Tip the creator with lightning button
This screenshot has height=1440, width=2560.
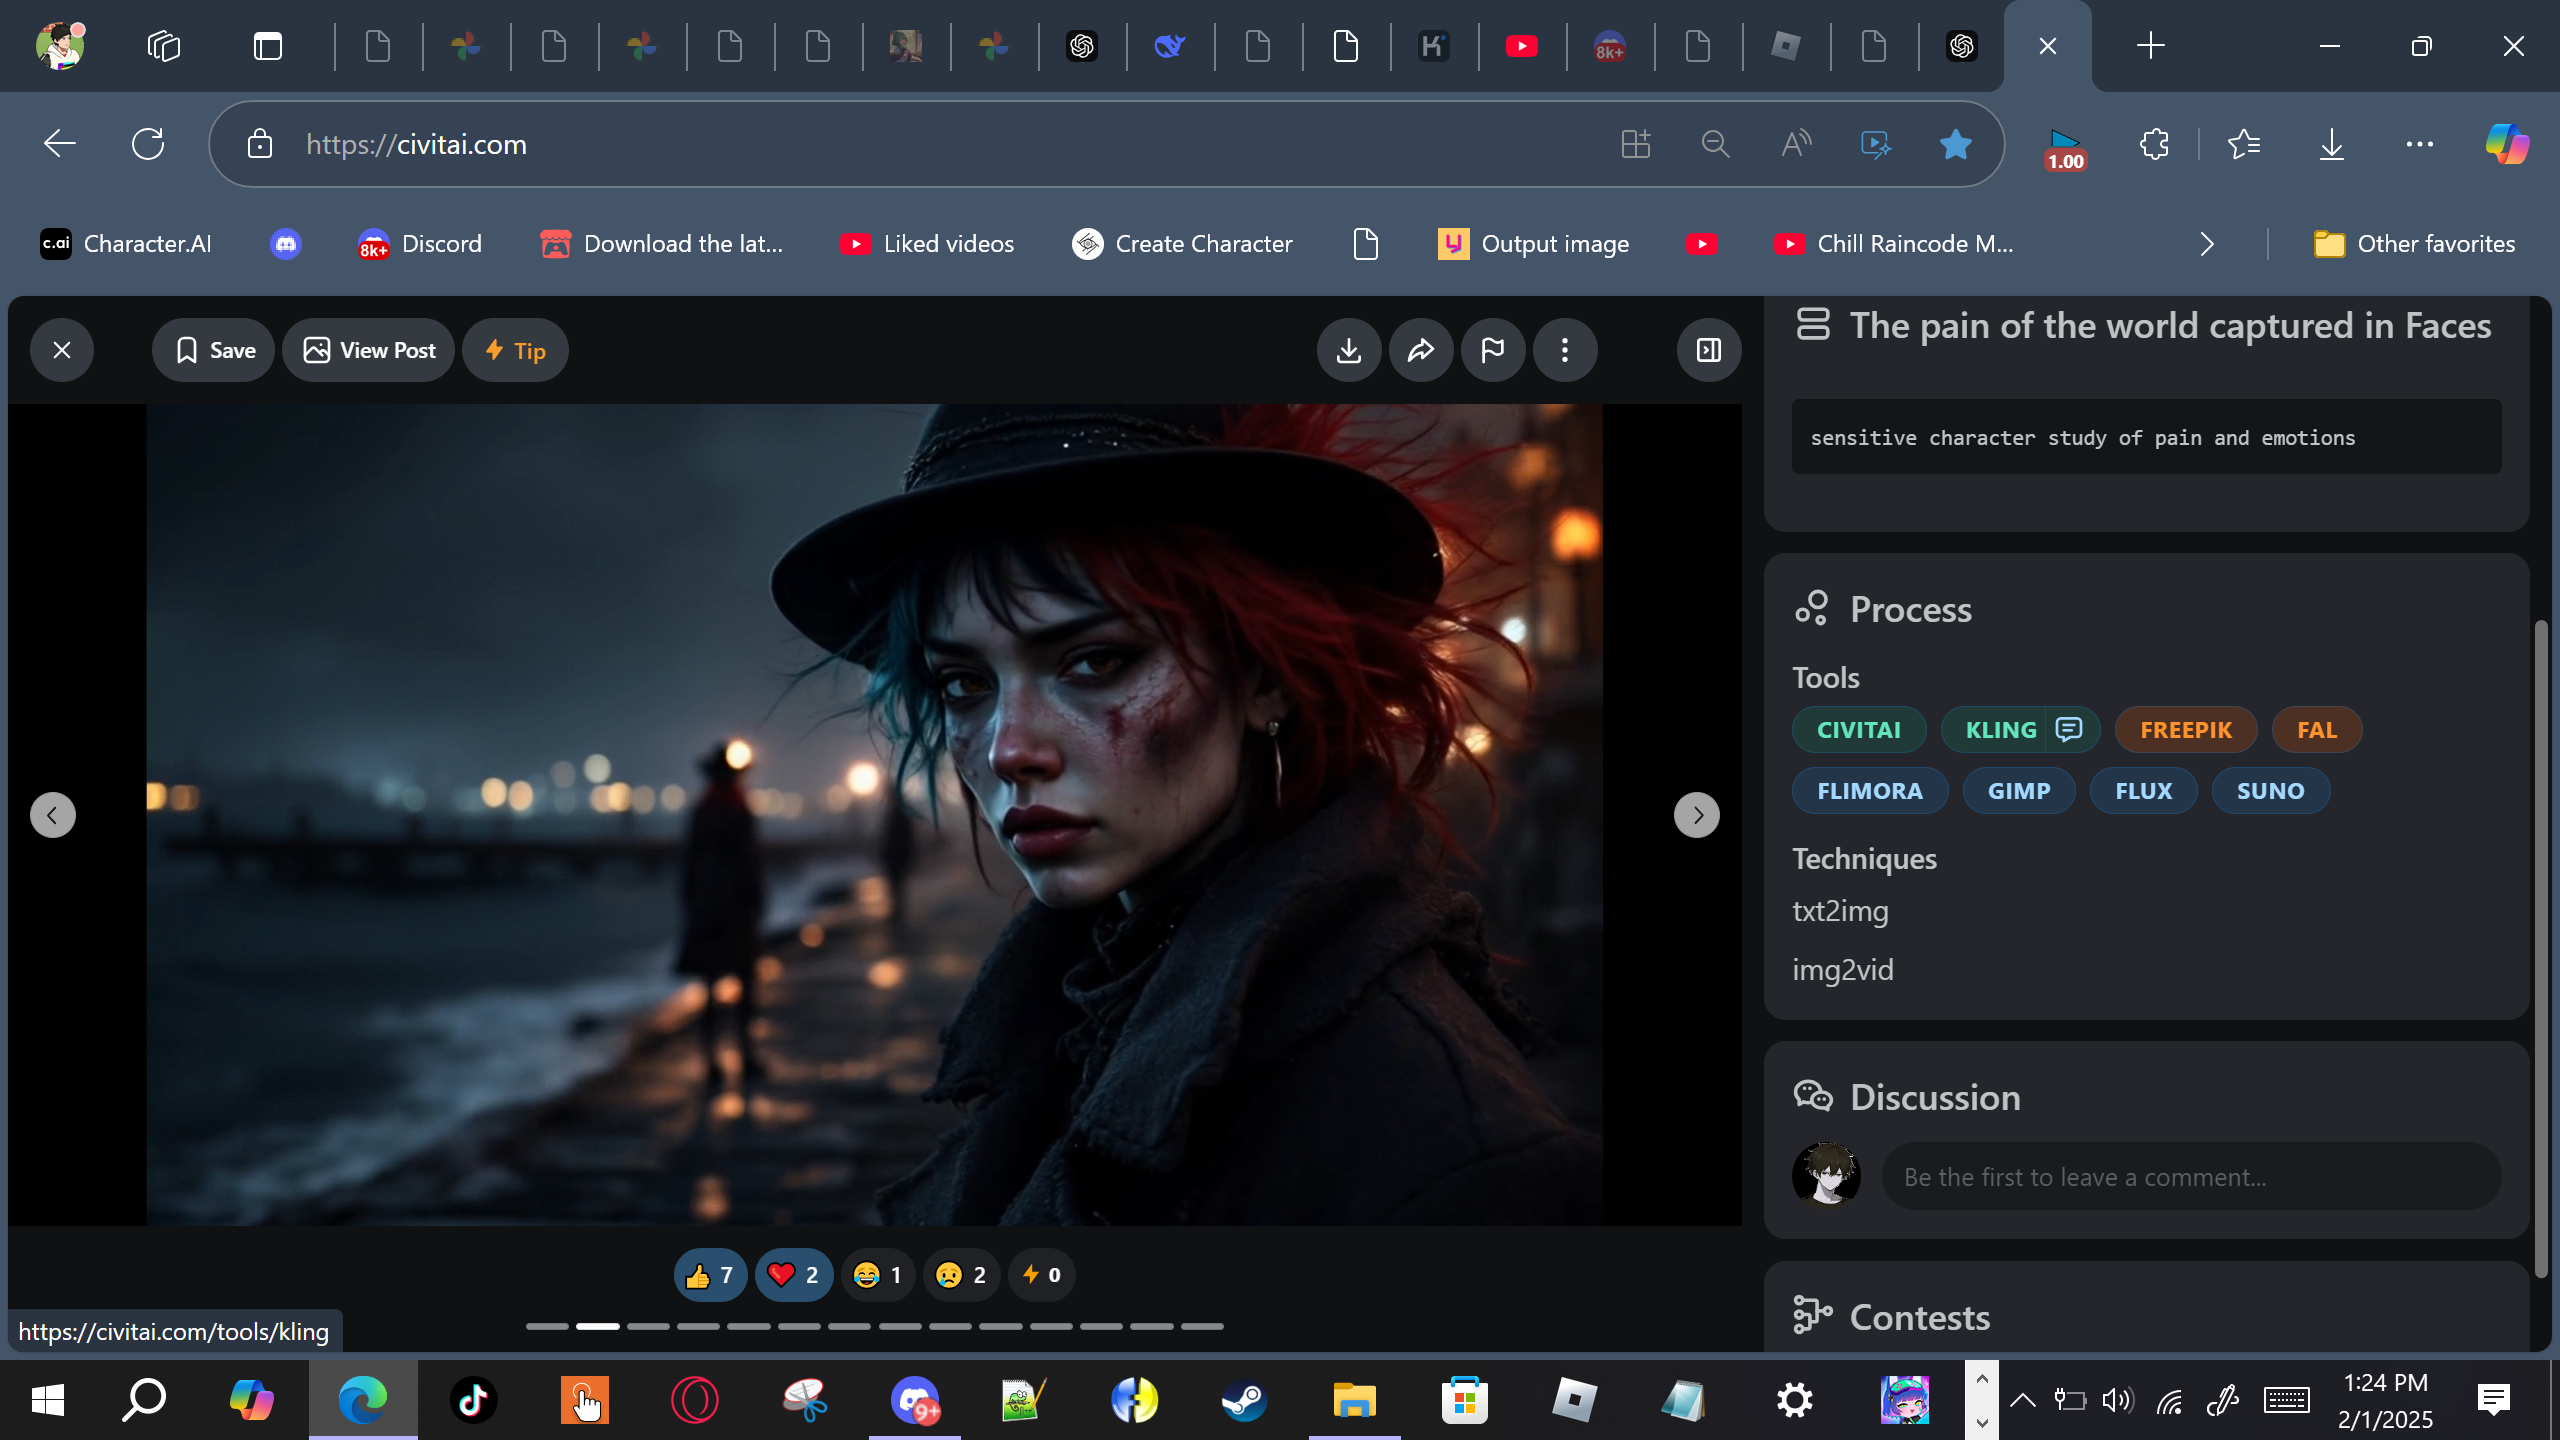[515, 350]
